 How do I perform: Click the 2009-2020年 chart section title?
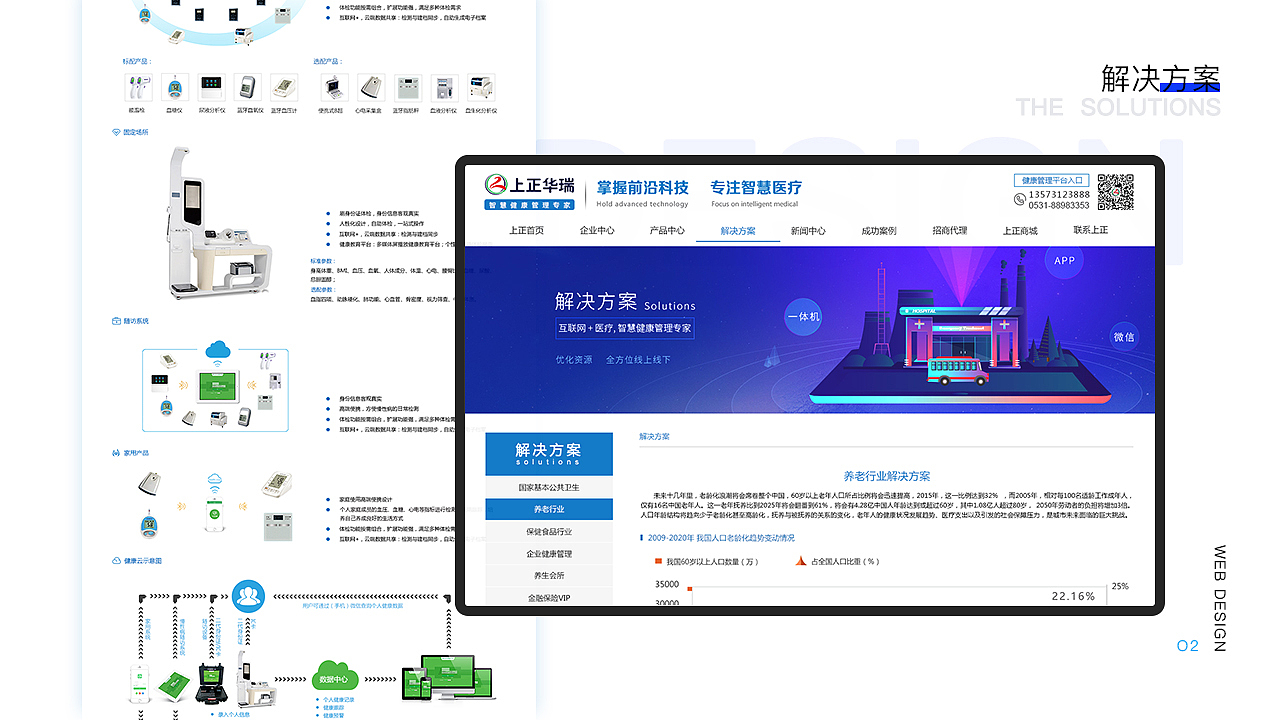pyautogui.click(x=721, y=537)
